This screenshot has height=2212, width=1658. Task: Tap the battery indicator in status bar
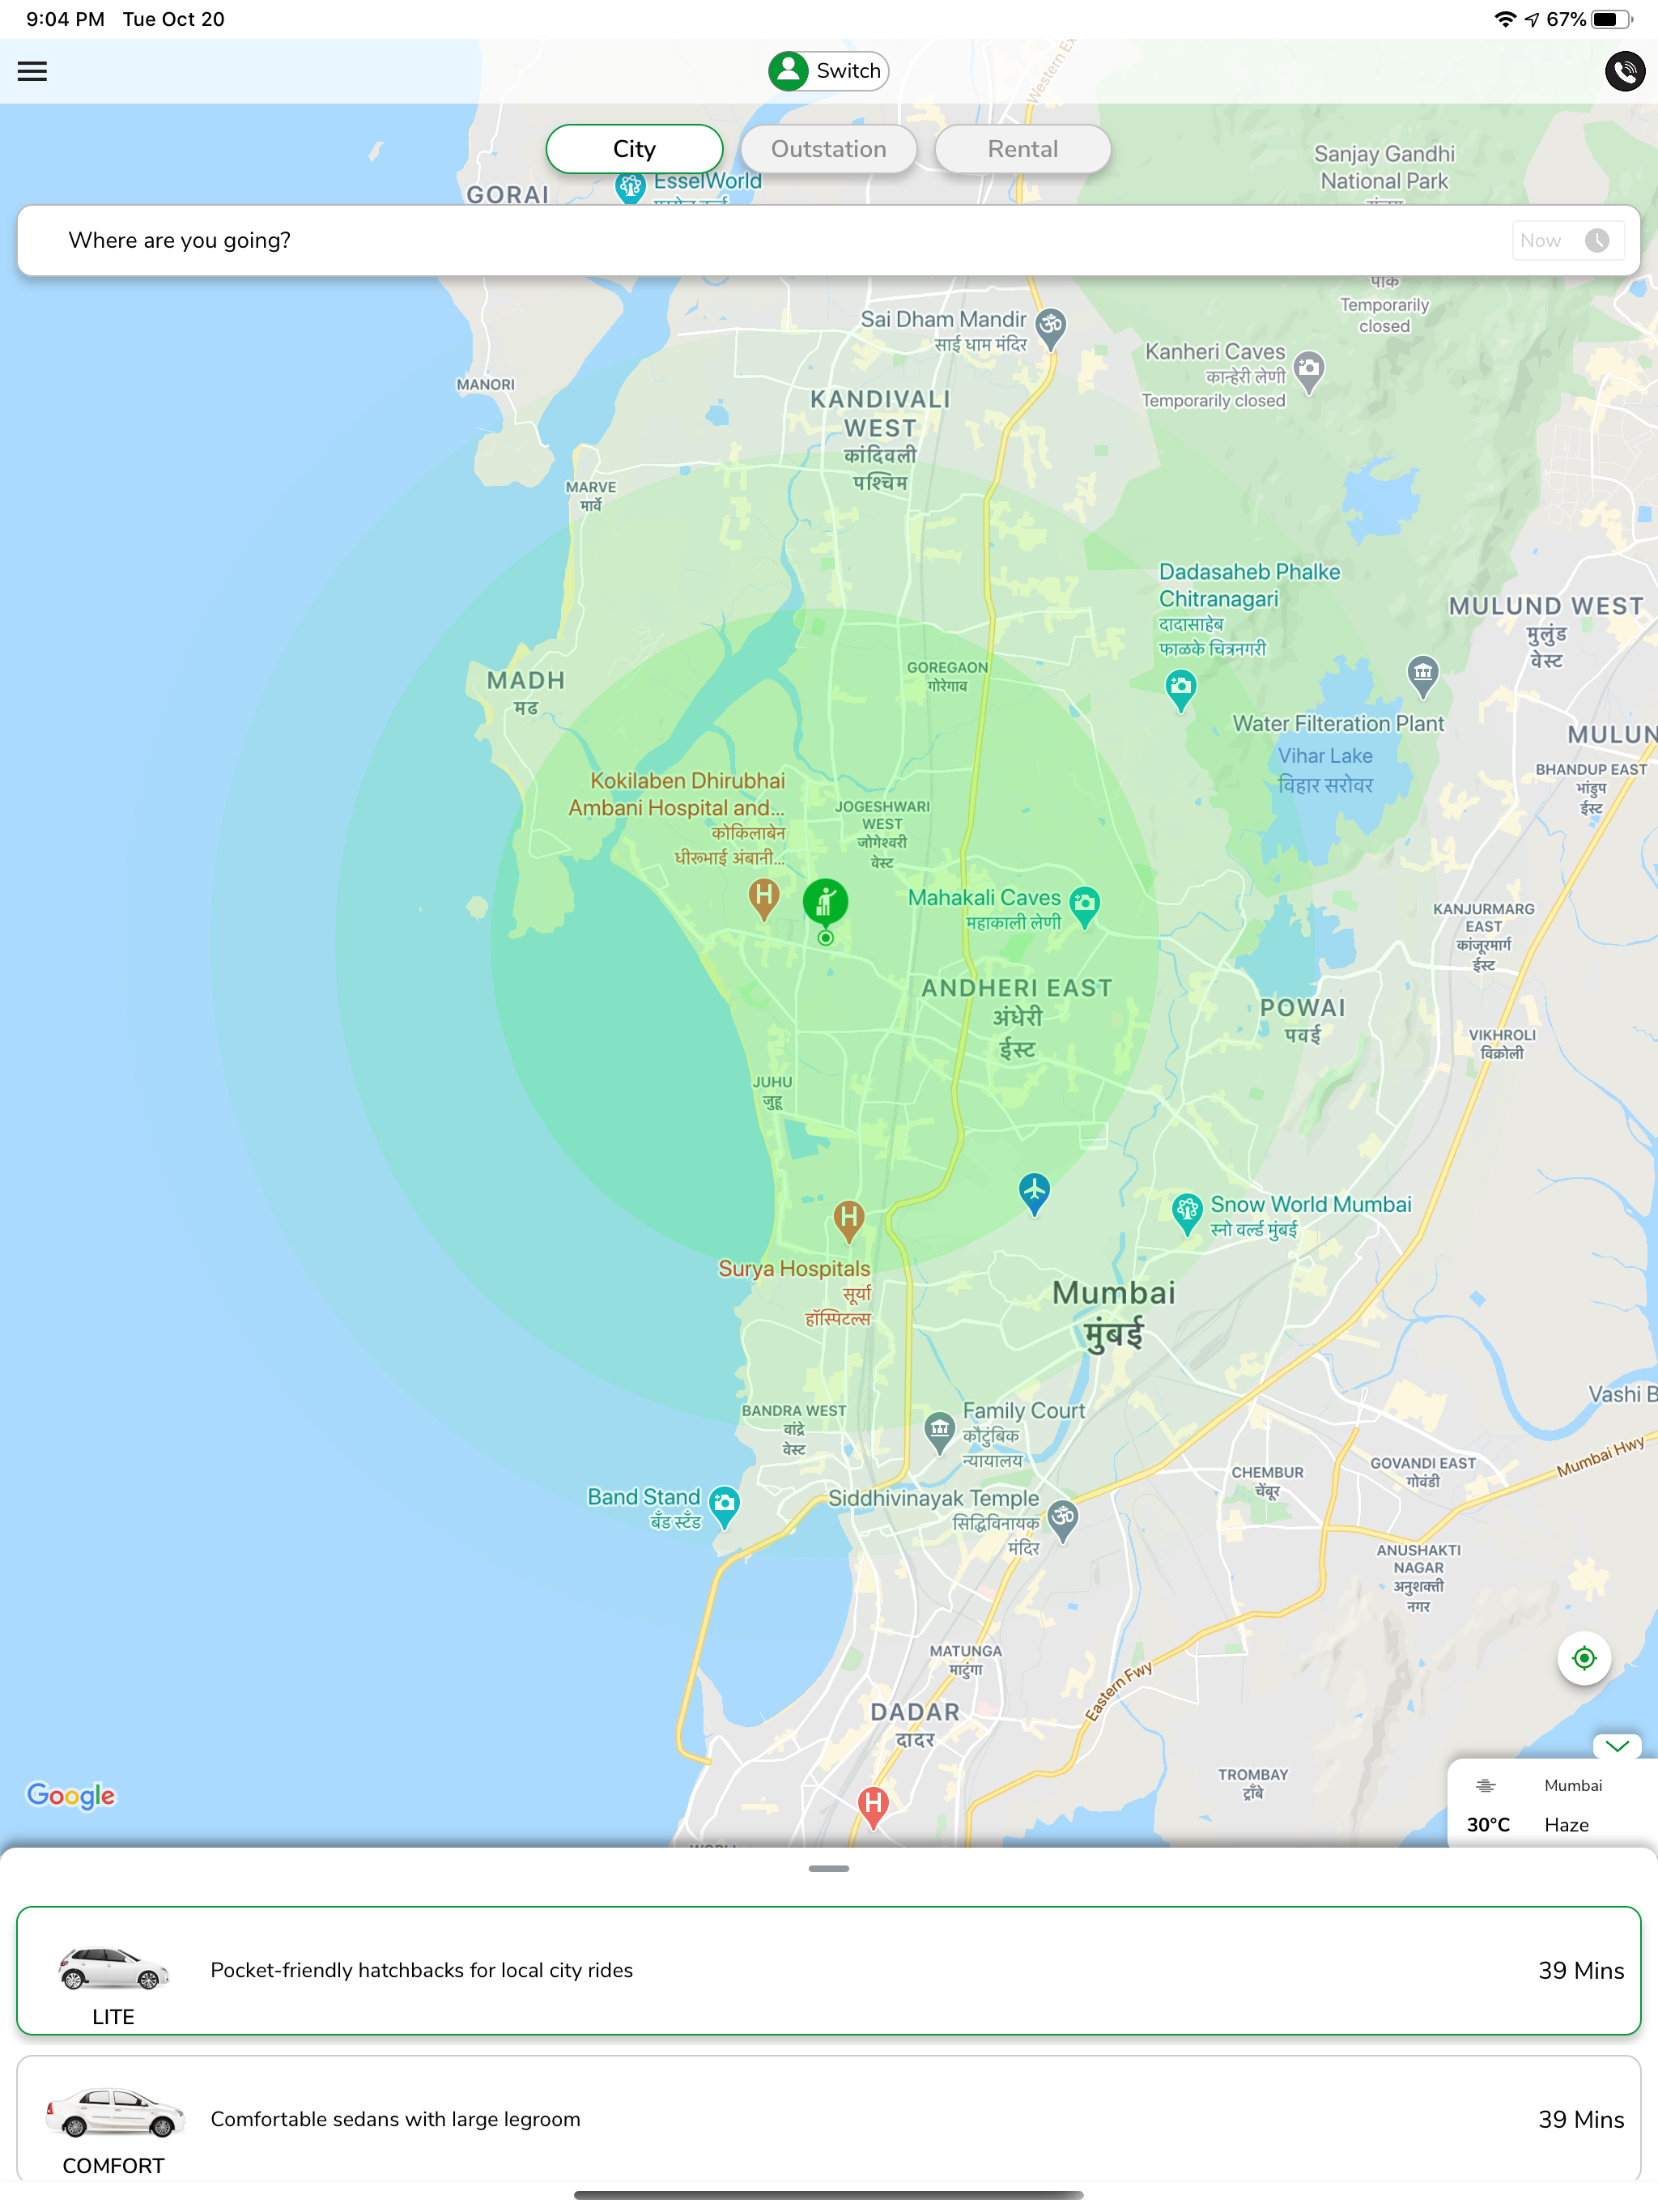click(x=1611, y=19)
